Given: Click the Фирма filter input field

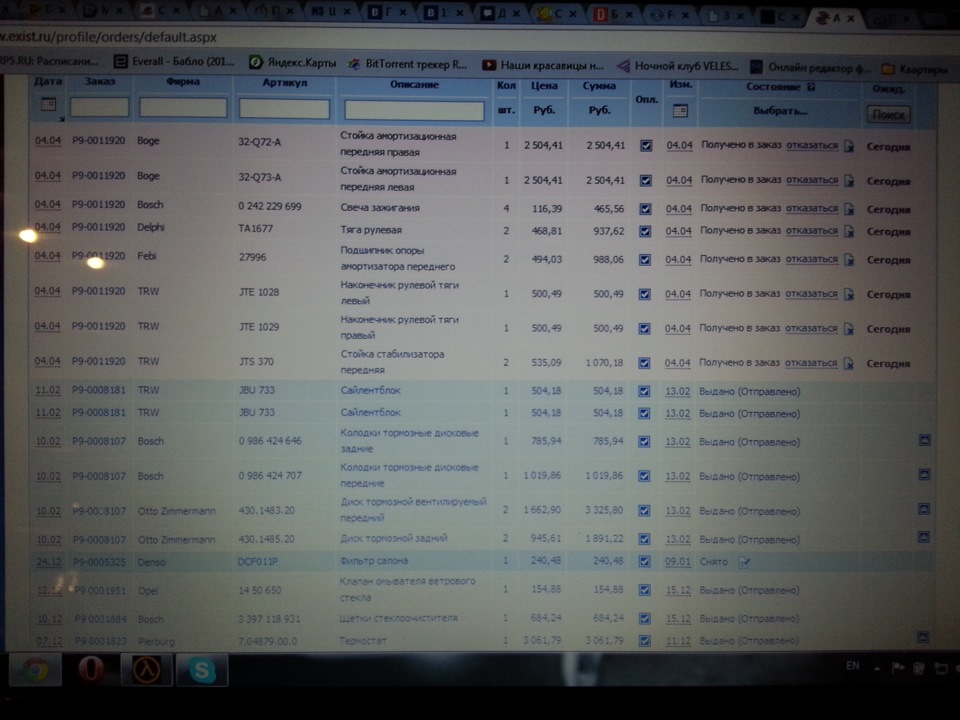Looking at the screenshot, I should coord(183,107).
